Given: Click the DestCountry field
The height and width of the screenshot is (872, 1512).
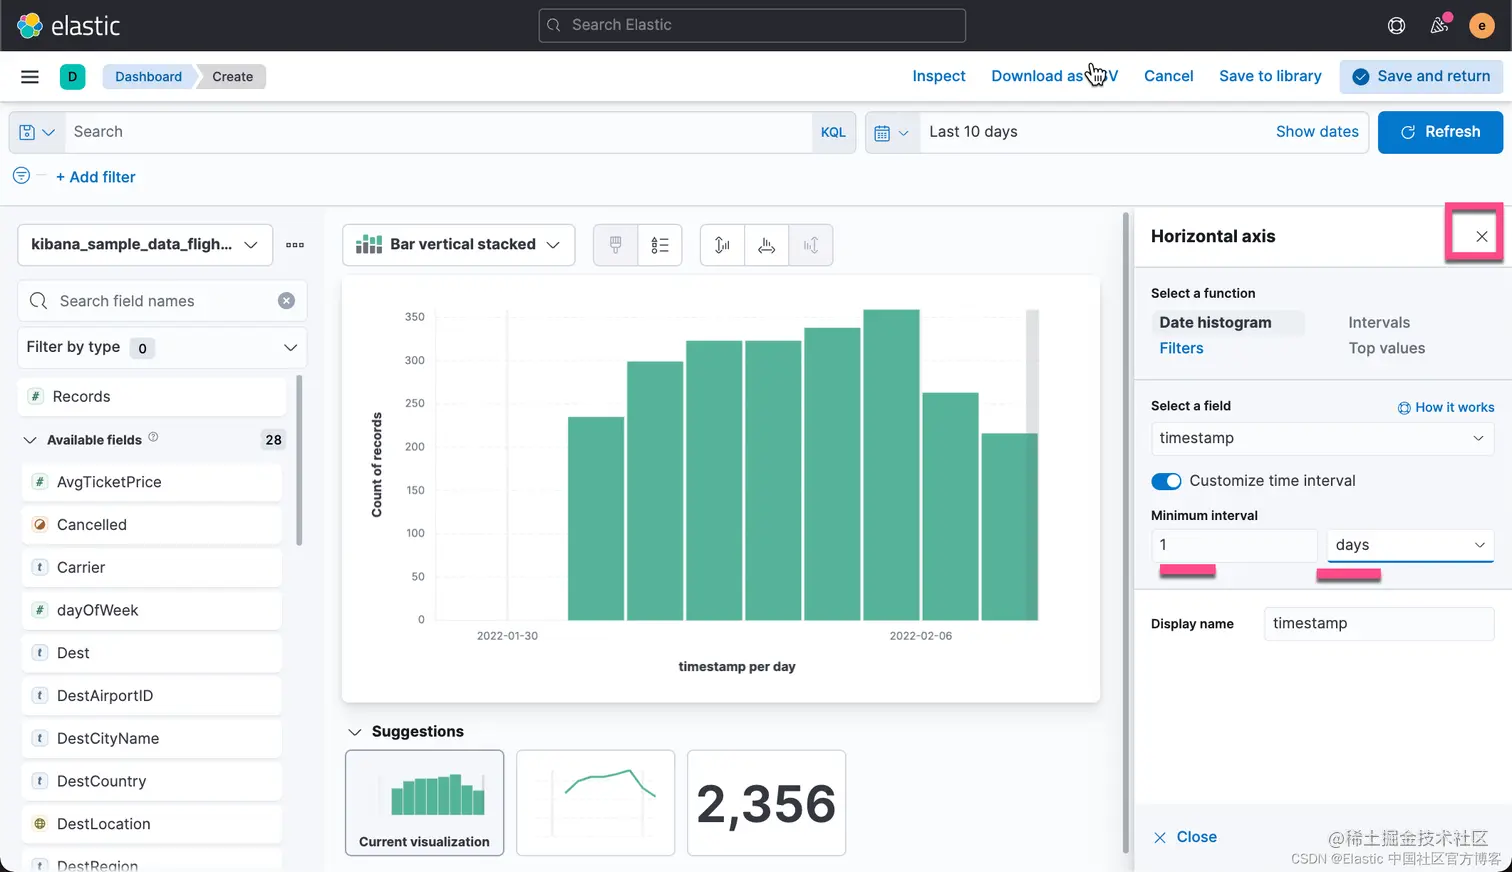Looking at the screenshot, I should (151, 781).
